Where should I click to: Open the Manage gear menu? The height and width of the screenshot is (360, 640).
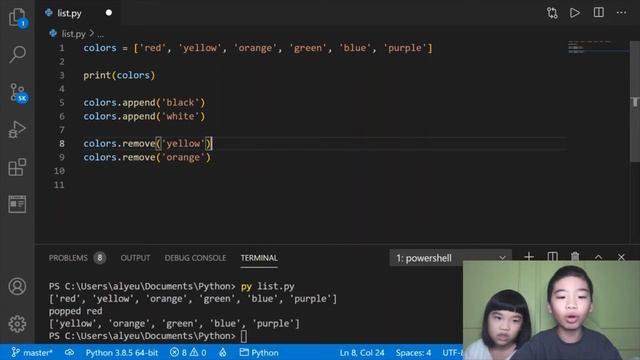[x=17, y=324]
